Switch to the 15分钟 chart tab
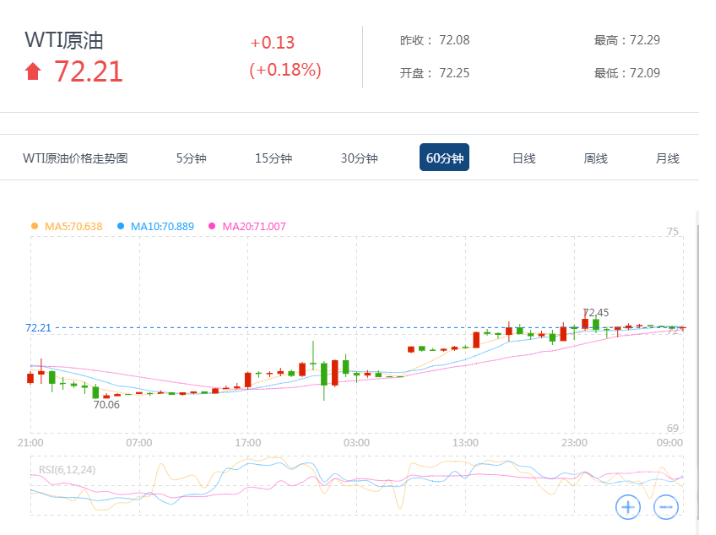Screen dimensions: 716x535 [x=273, y=158]
